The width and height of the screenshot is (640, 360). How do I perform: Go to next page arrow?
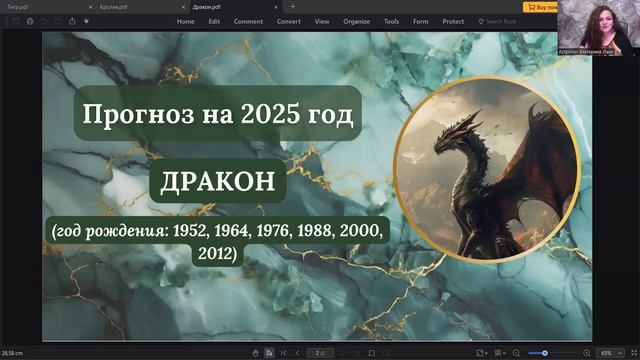343,353
